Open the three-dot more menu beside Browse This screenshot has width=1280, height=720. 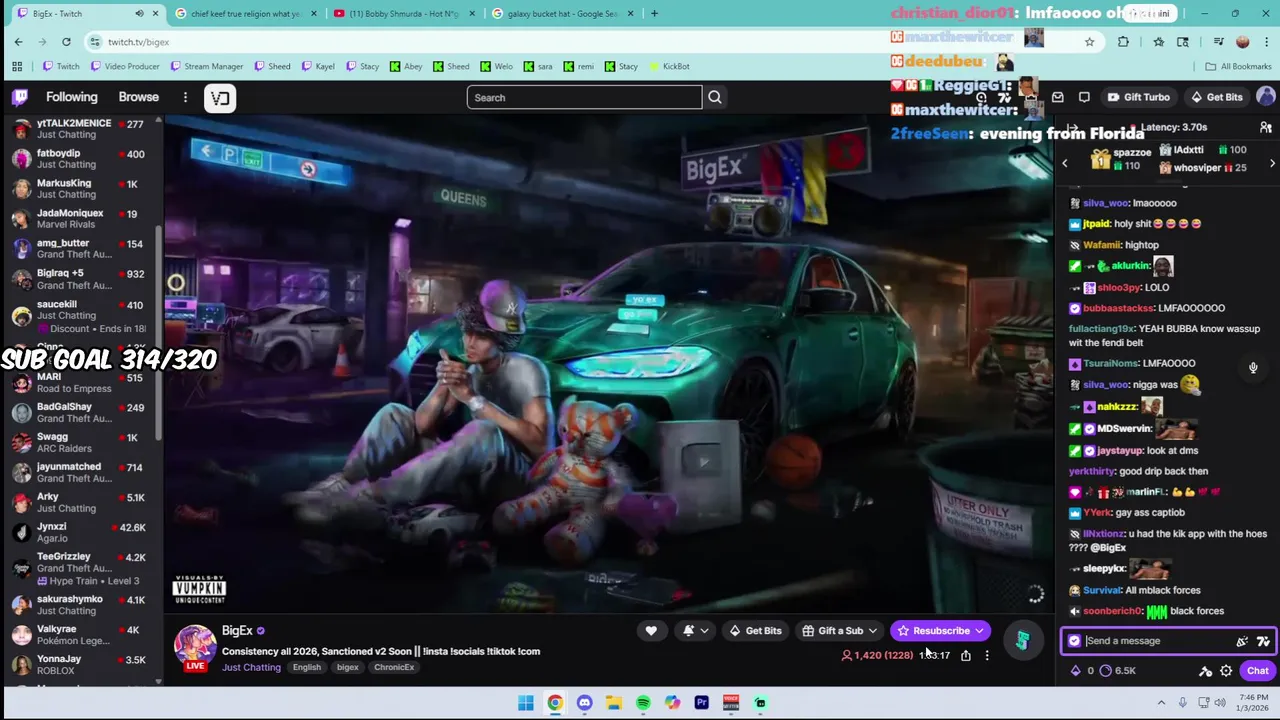point(185,97)
